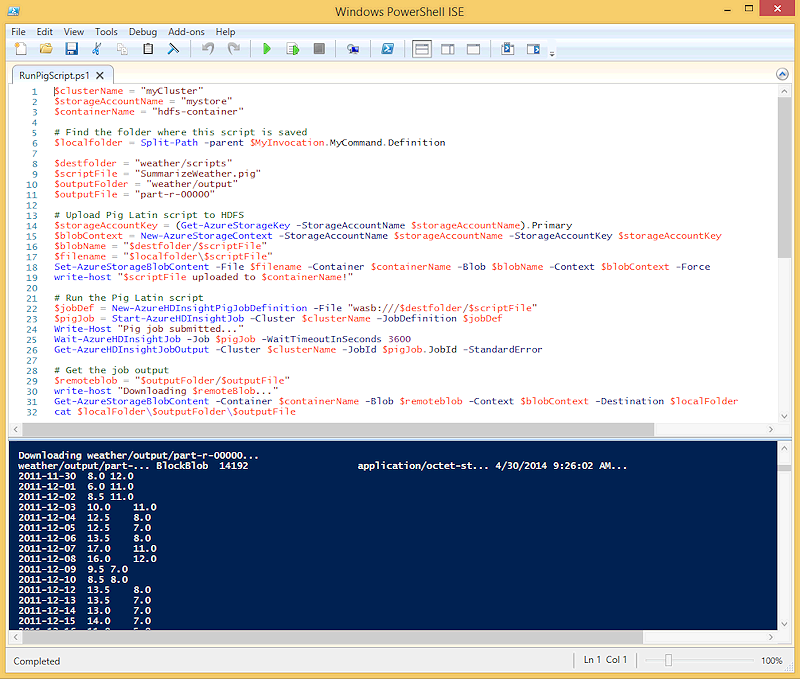
Task: Launch PowerShell.exe from the toolbar
Action: pyautogui.click(x=387, y=48)
